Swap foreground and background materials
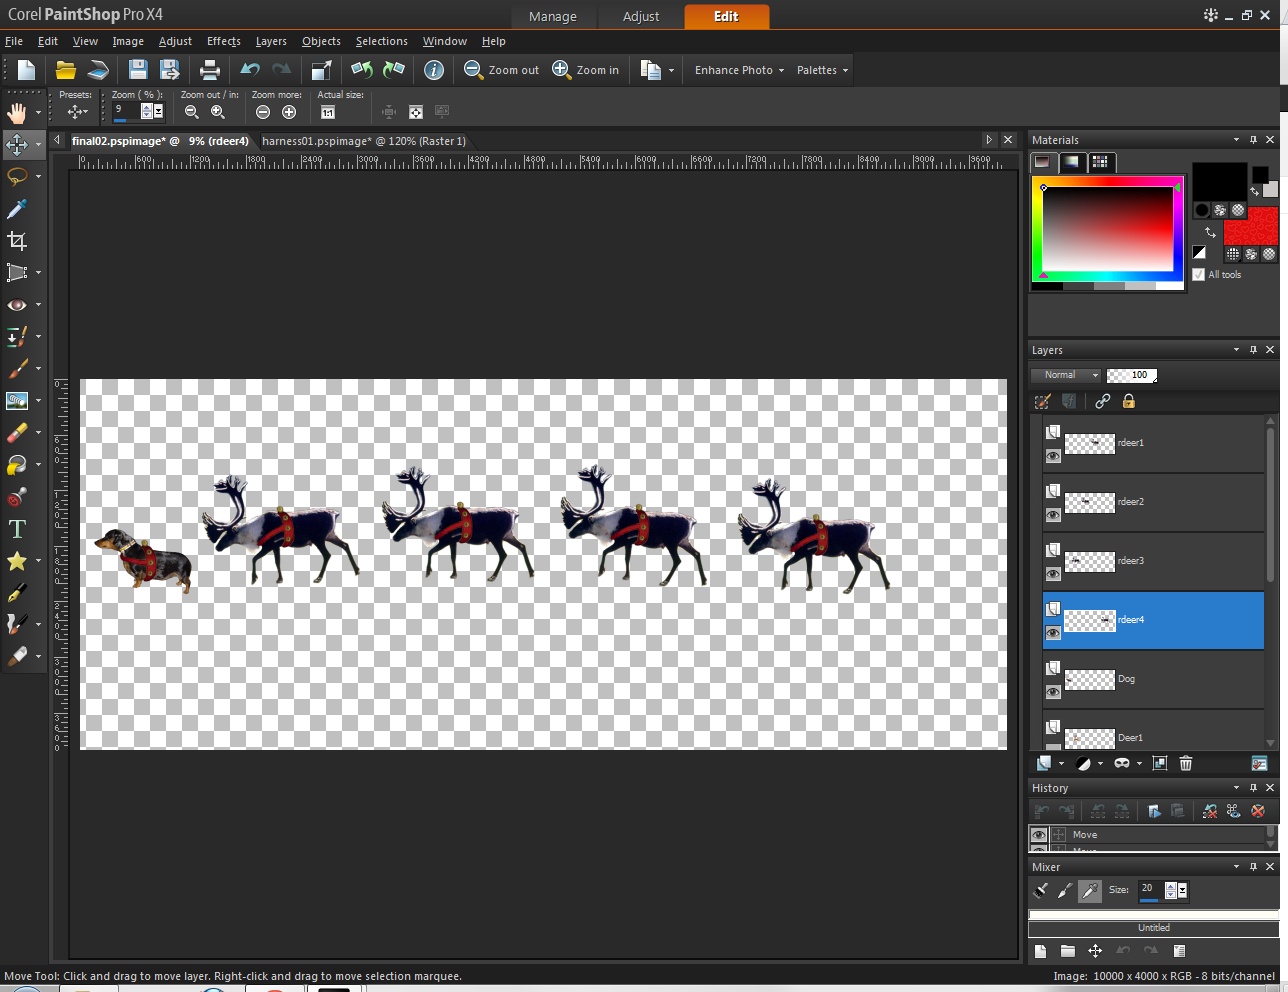 click(1210, 232)
